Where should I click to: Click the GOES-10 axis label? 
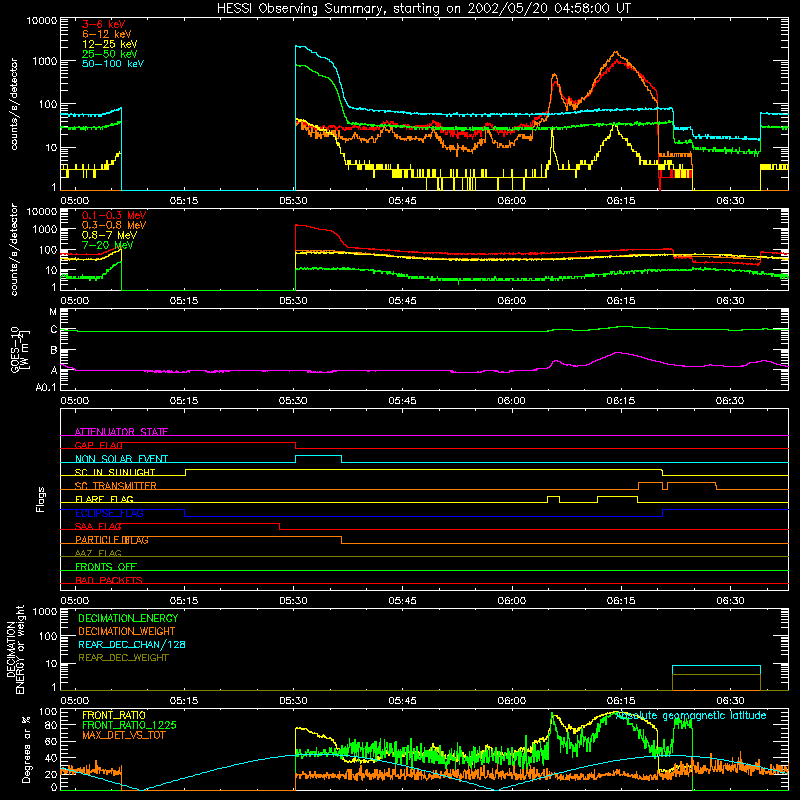pyautogui.click(x=20, y=351)
